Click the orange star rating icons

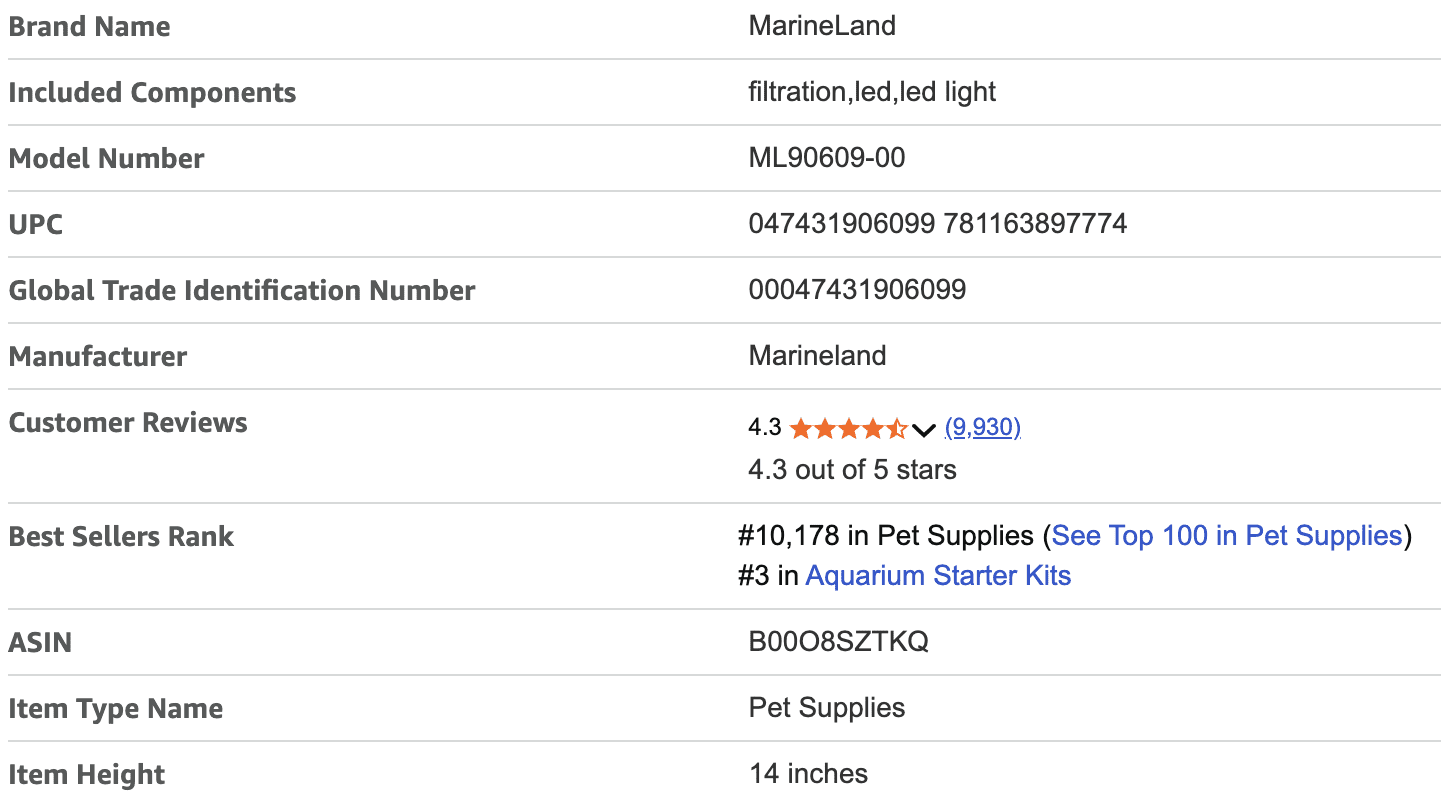(847, 429)
